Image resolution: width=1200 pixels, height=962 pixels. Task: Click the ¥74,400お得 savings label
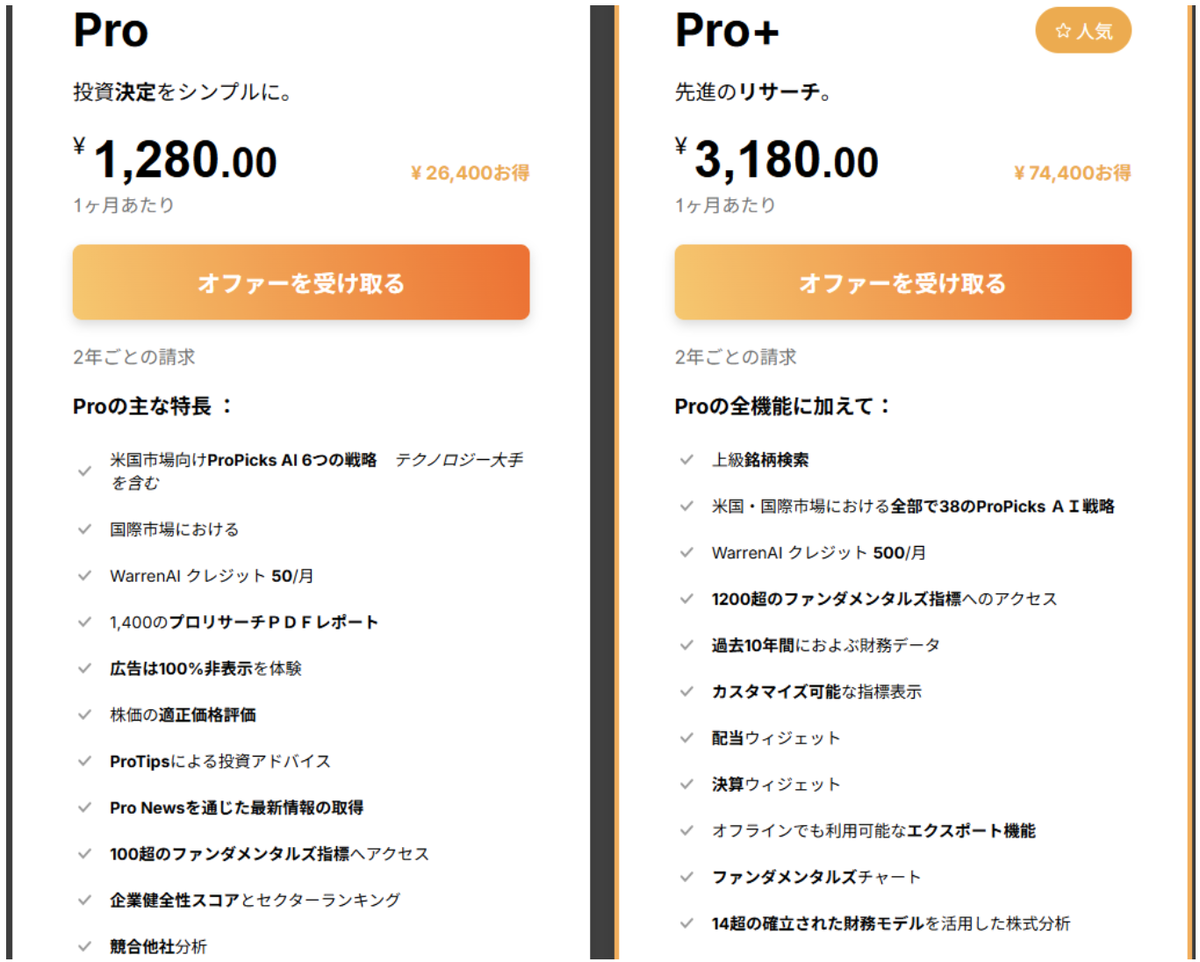[1072, 173]
